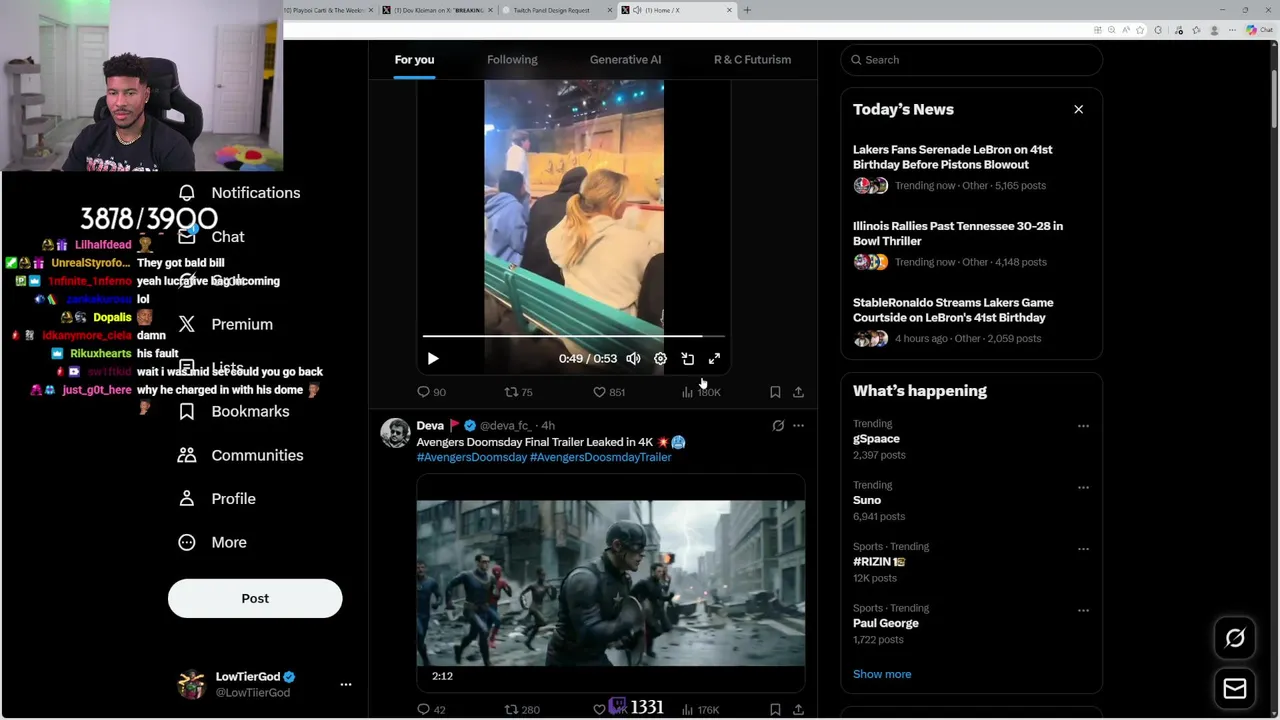Open Grok floating button at bottom right
Image resolution: width=1280 pixels, height=720 pixels.
click(x=1235, y=638)
